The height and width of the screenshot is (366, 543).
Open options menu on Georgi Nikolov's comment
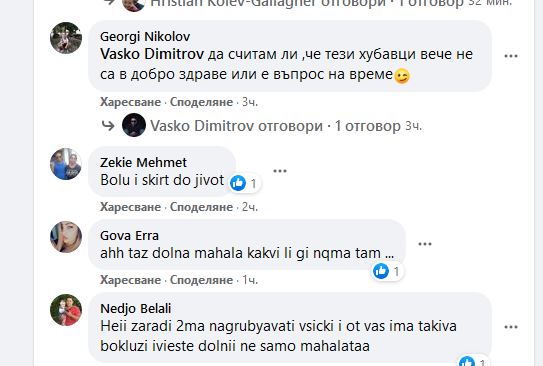click(511, 56)
